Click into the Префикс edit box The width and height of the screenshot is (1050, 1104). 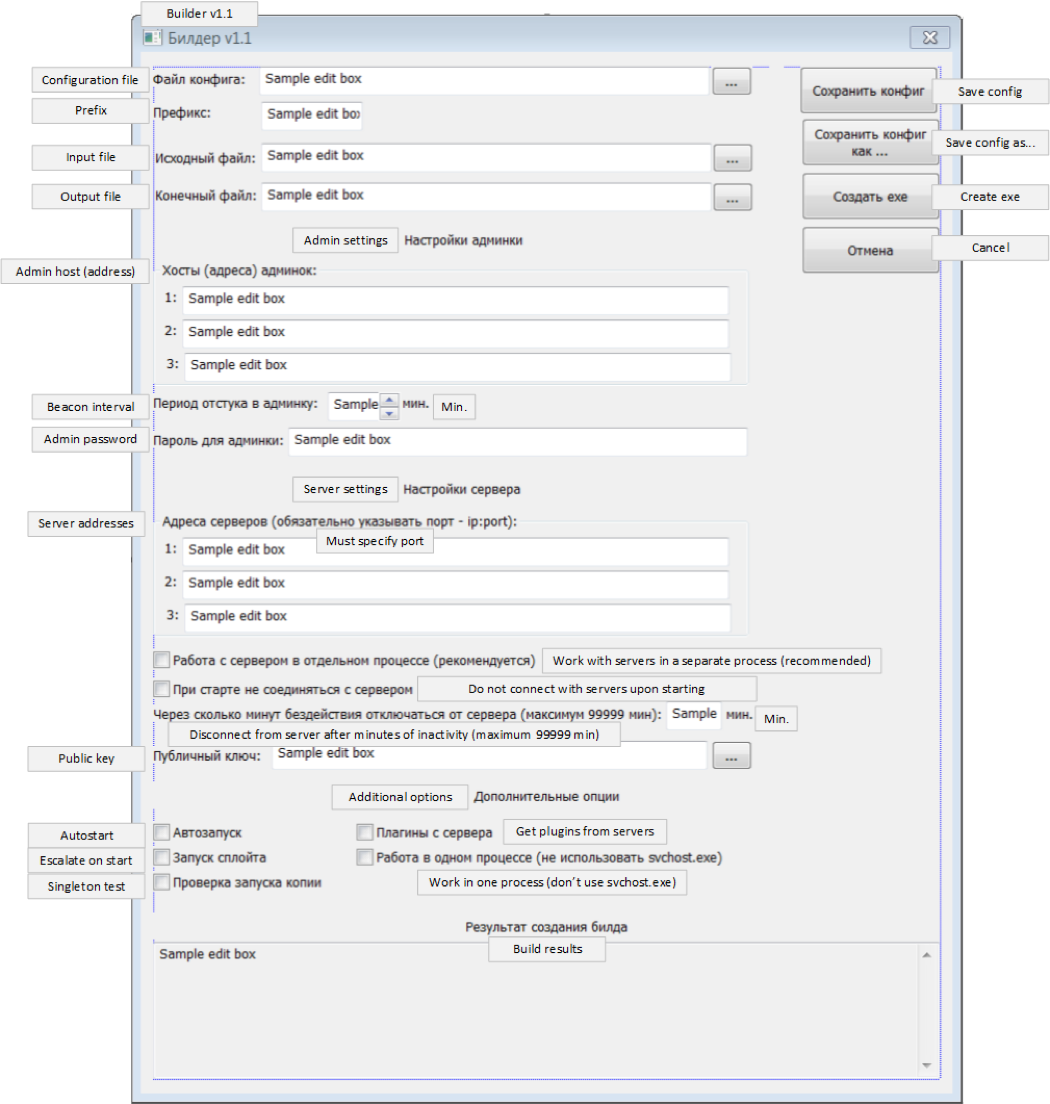tap(312, 115)
